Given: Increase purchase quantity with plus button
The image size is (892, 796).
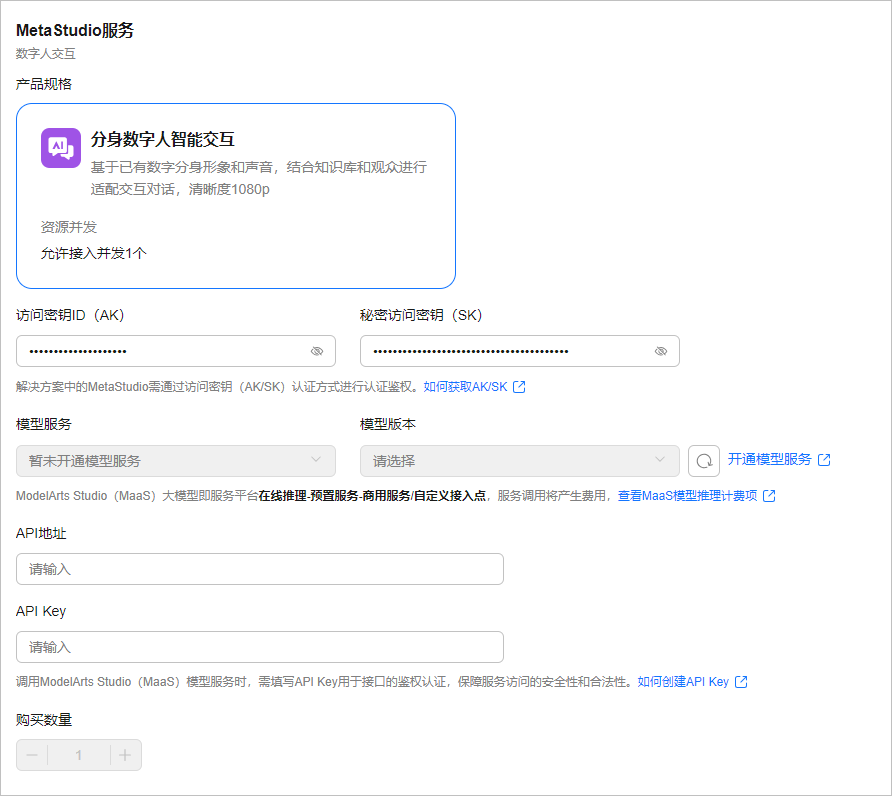Looking at the screenshot, I should [x=125, y=755].
